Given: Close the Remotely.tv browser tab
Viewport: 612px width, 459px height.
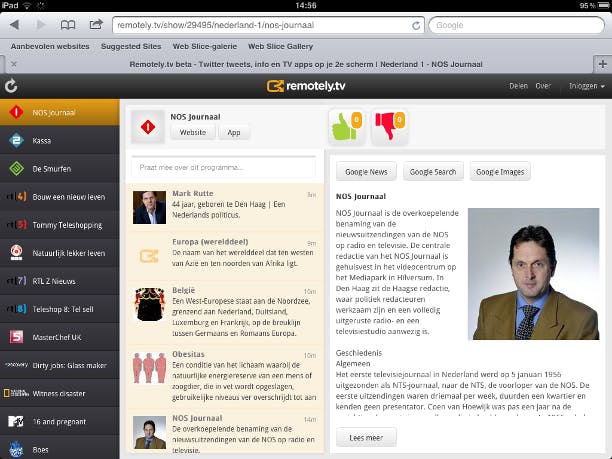Looking at the screenshot, I should (14, 64).
